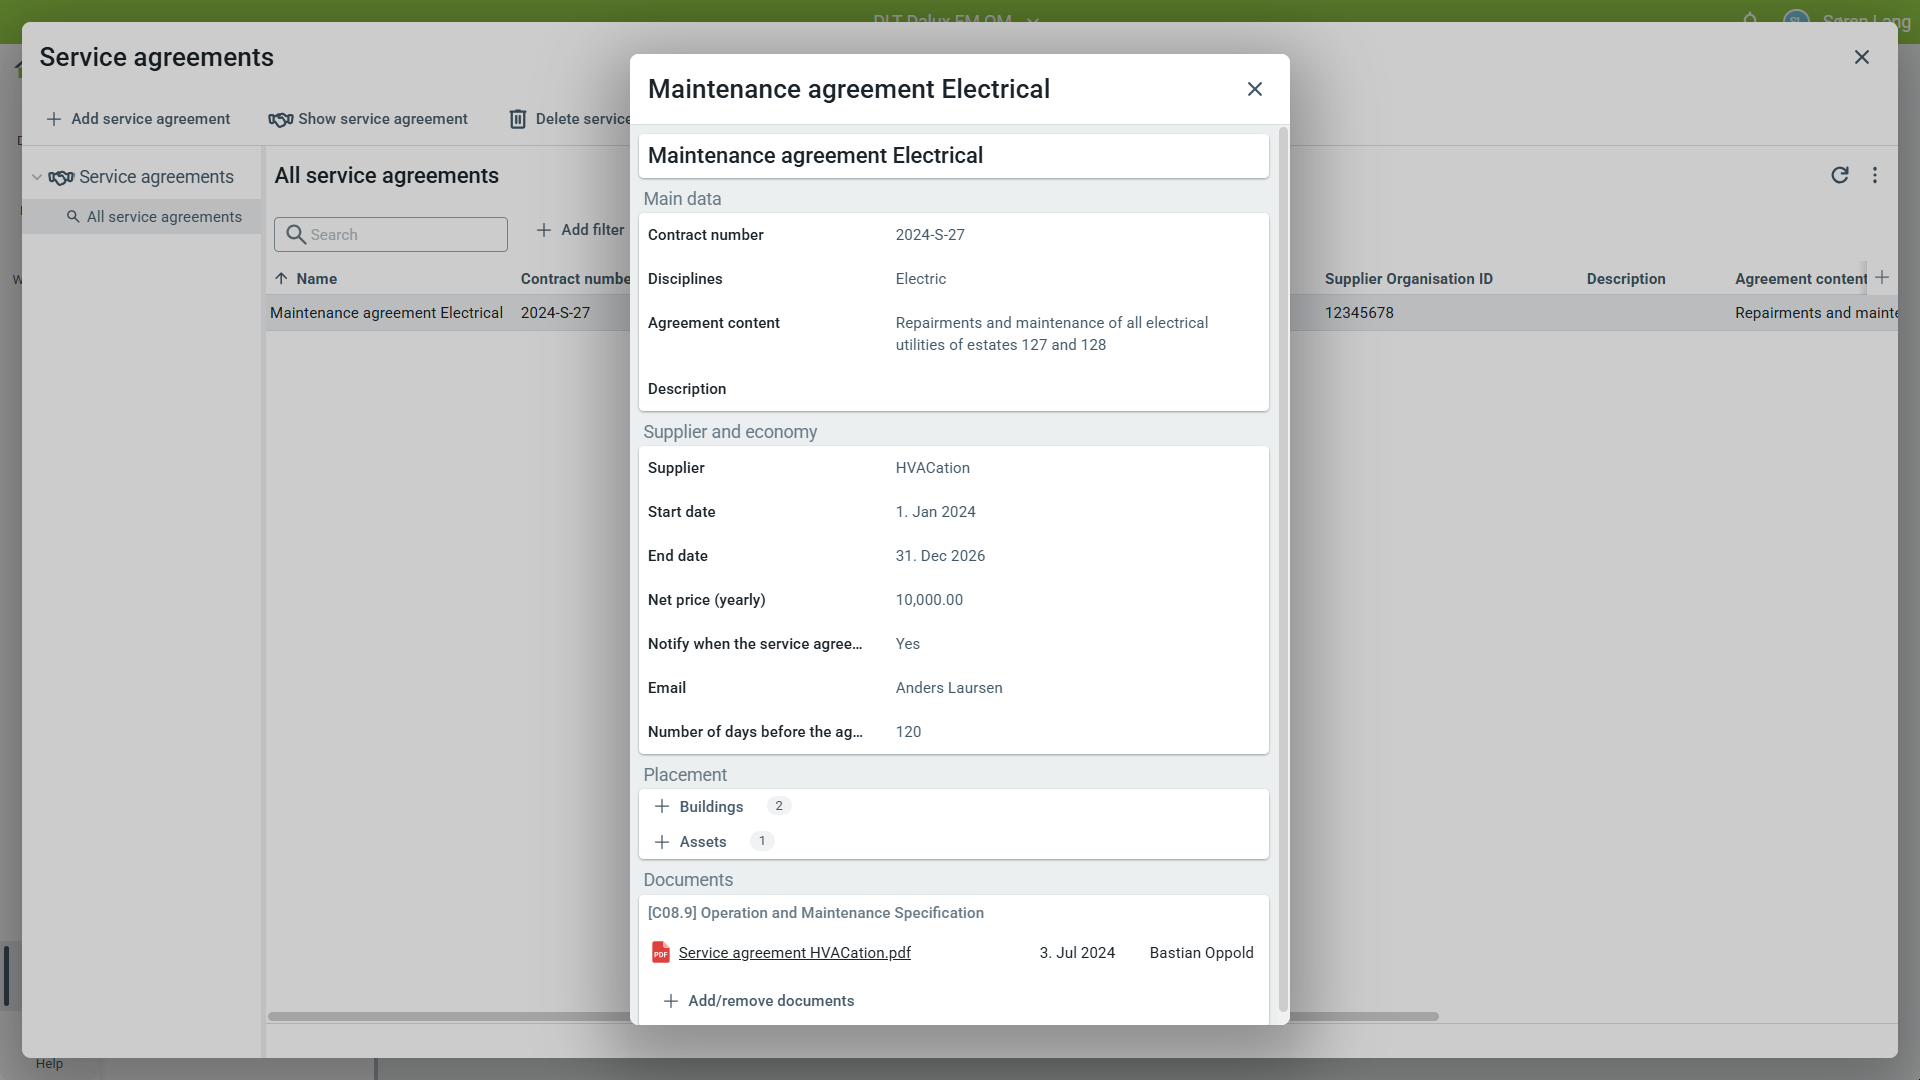
Task: Open Service agreement HVACation.pdf link
Action: pyautogui.click(x=794, y=953)
